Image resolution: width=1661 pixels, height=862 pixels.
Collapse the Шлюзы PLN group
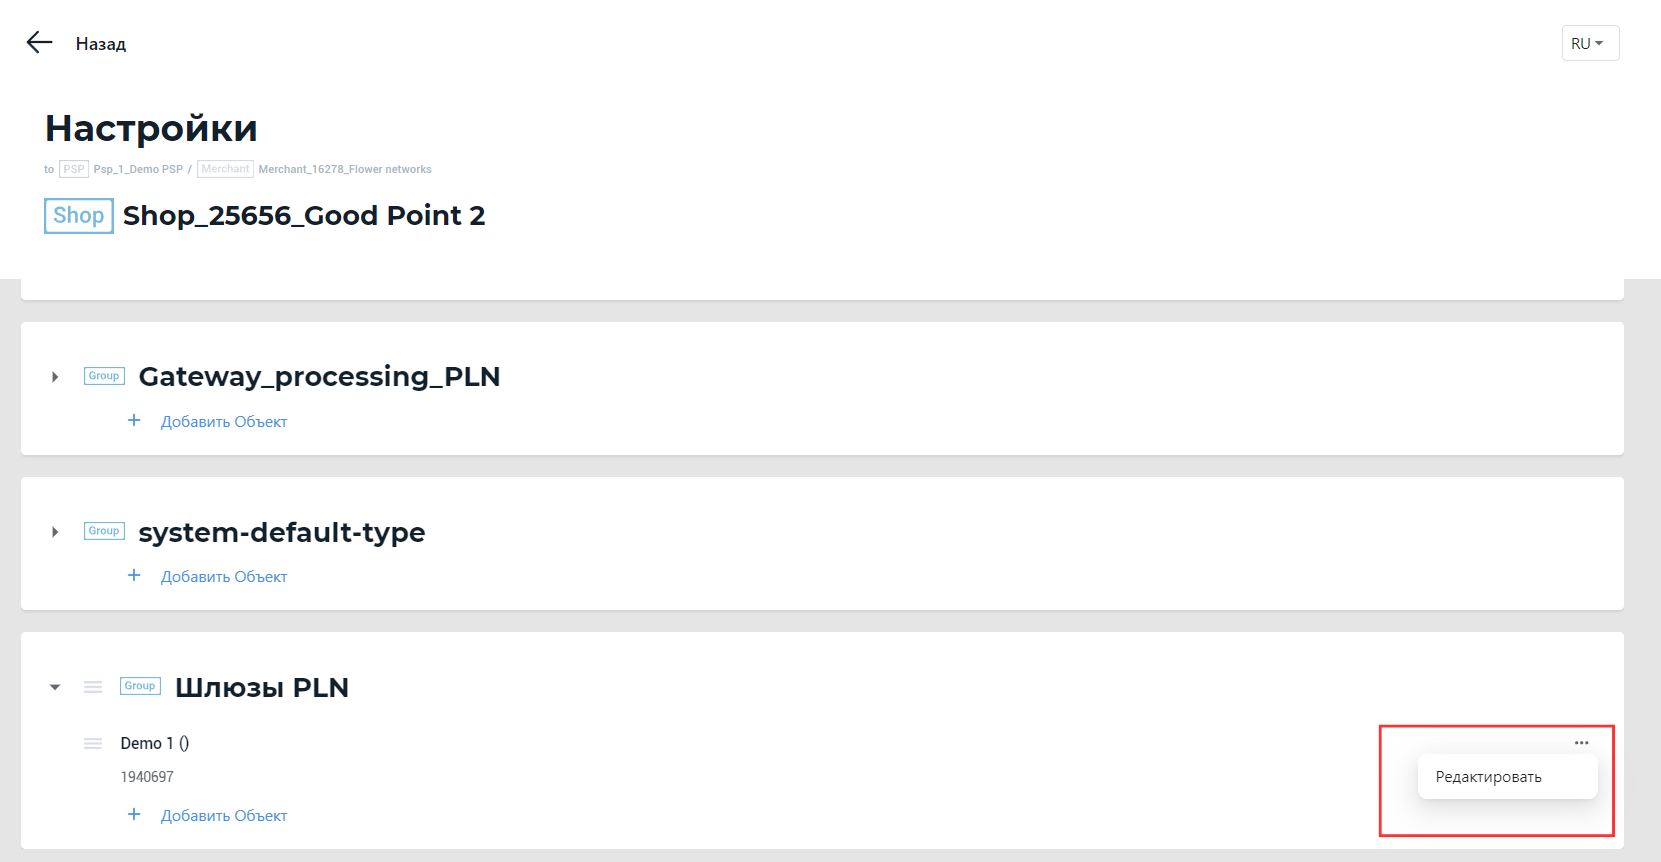pos(55,687)
